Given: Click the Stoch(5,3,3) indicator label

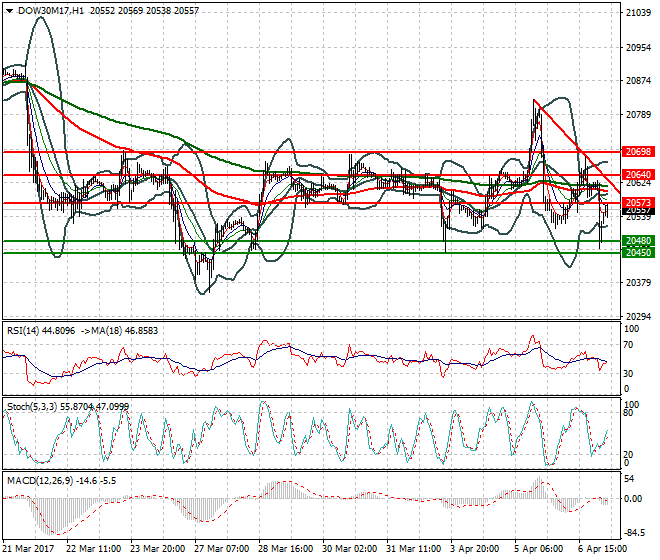Looking at the screenshot, I should (x=32, y=406).
